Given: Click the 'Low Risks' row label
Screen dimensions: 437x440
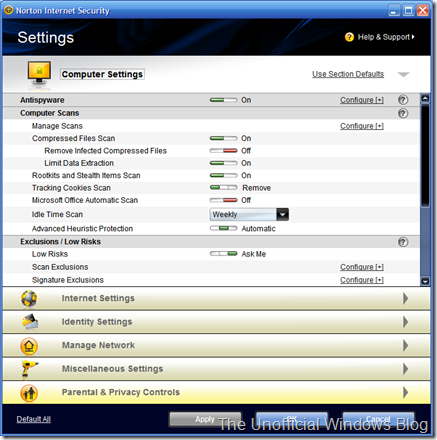Looking at the screenshot, I should (x=50, y=254).
